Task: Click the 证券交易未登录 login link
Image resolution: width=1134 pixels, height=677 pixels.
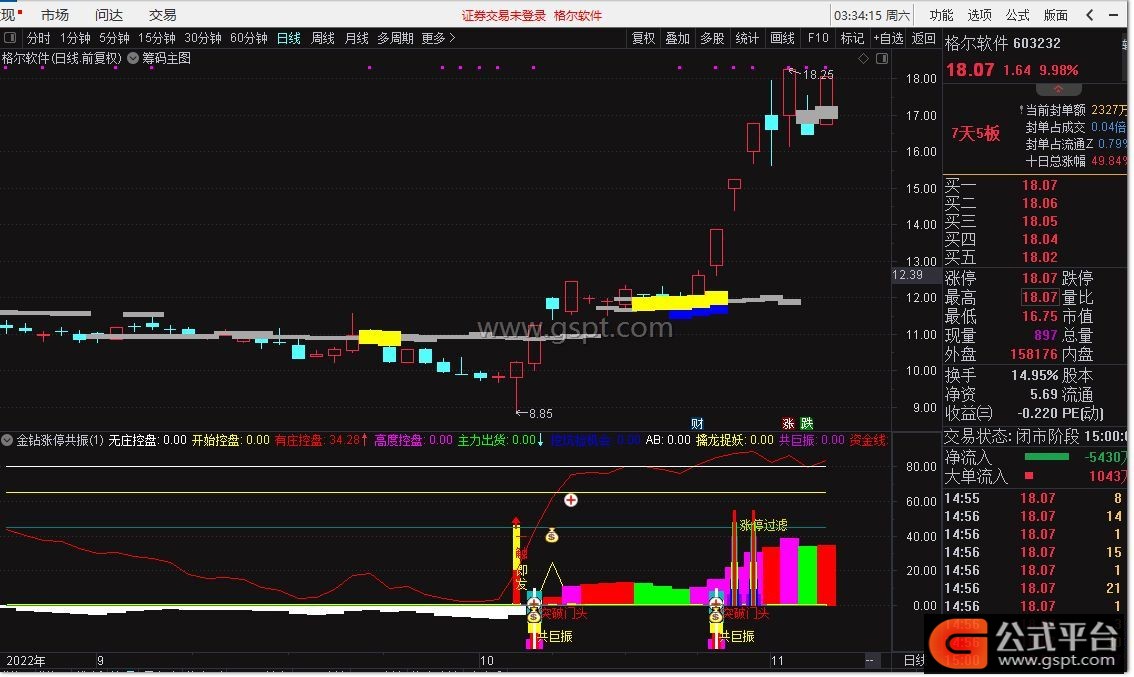Action: (503, 15)
